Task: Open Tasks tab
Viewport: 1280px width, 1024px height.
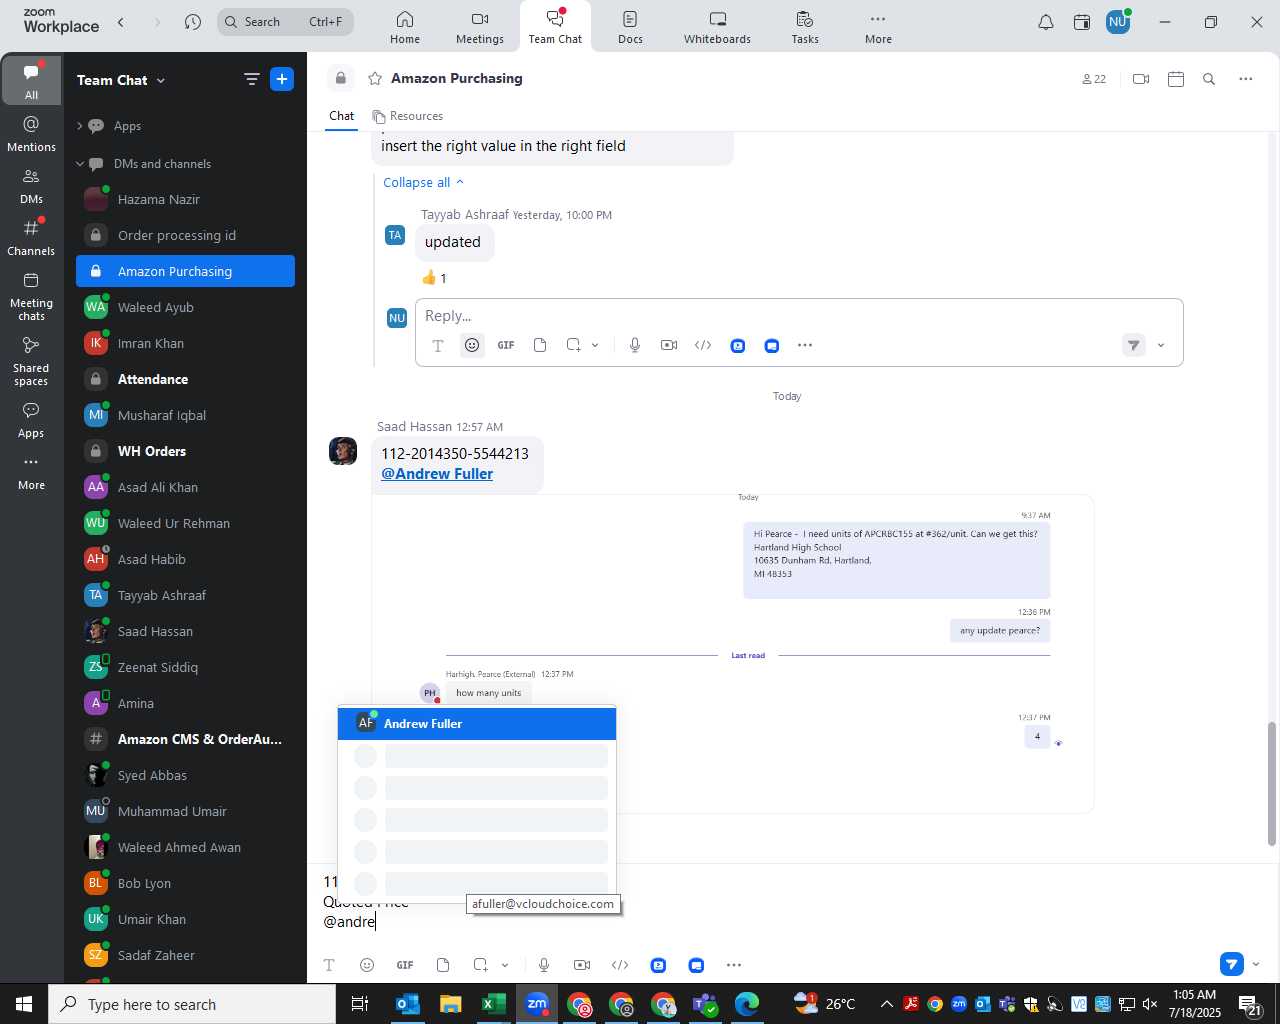Action: (x=805, y=27)
